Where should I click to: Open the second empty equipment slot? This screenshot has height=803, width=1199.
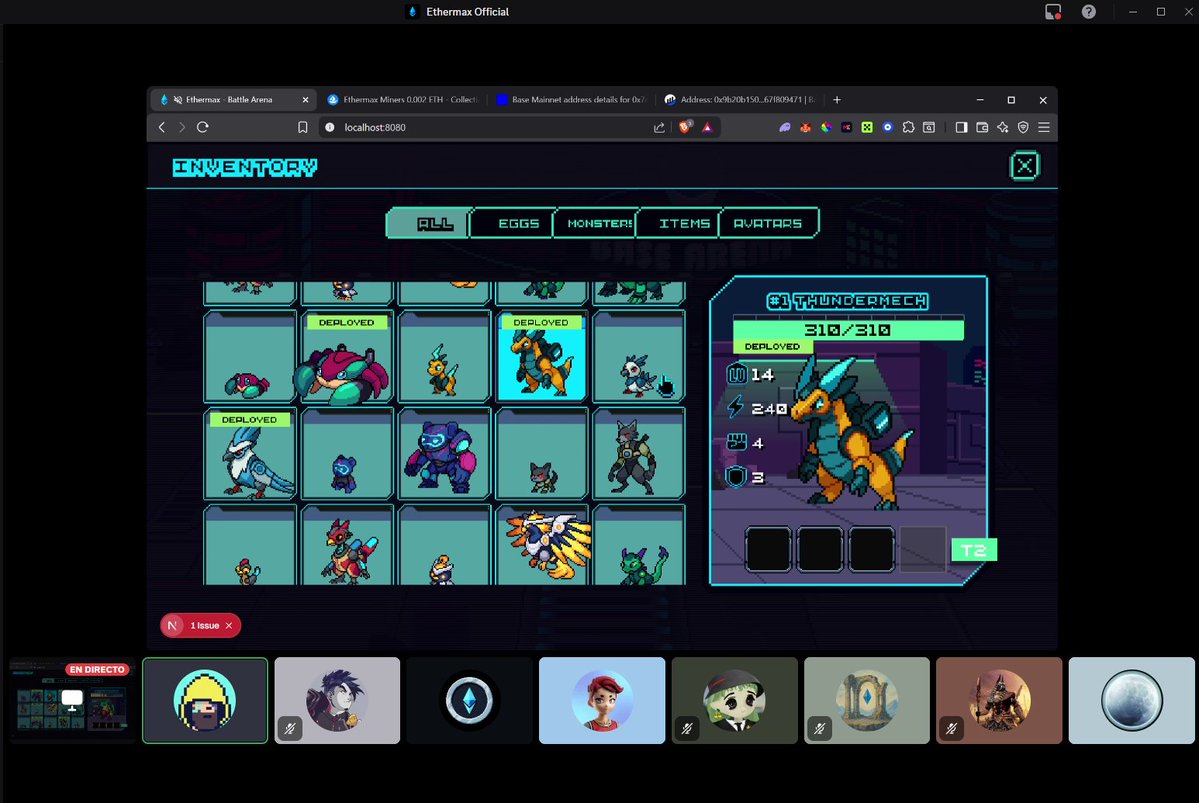pos(820,548)
